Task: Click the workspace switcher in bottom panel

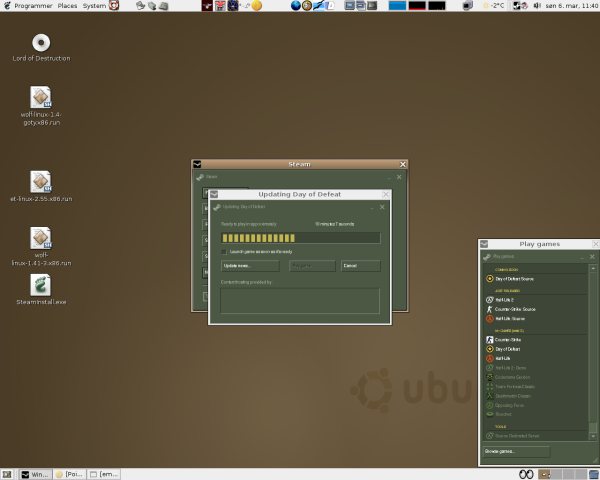Action: (562, 474)
